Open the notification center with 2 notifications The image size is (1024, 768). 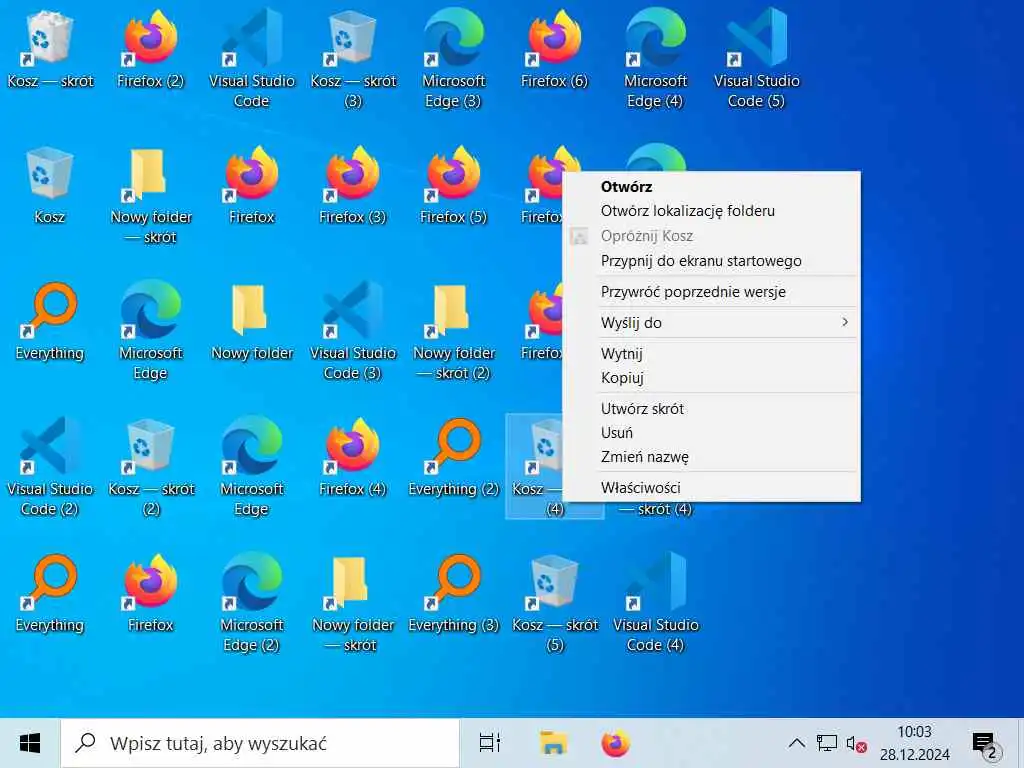986,744
